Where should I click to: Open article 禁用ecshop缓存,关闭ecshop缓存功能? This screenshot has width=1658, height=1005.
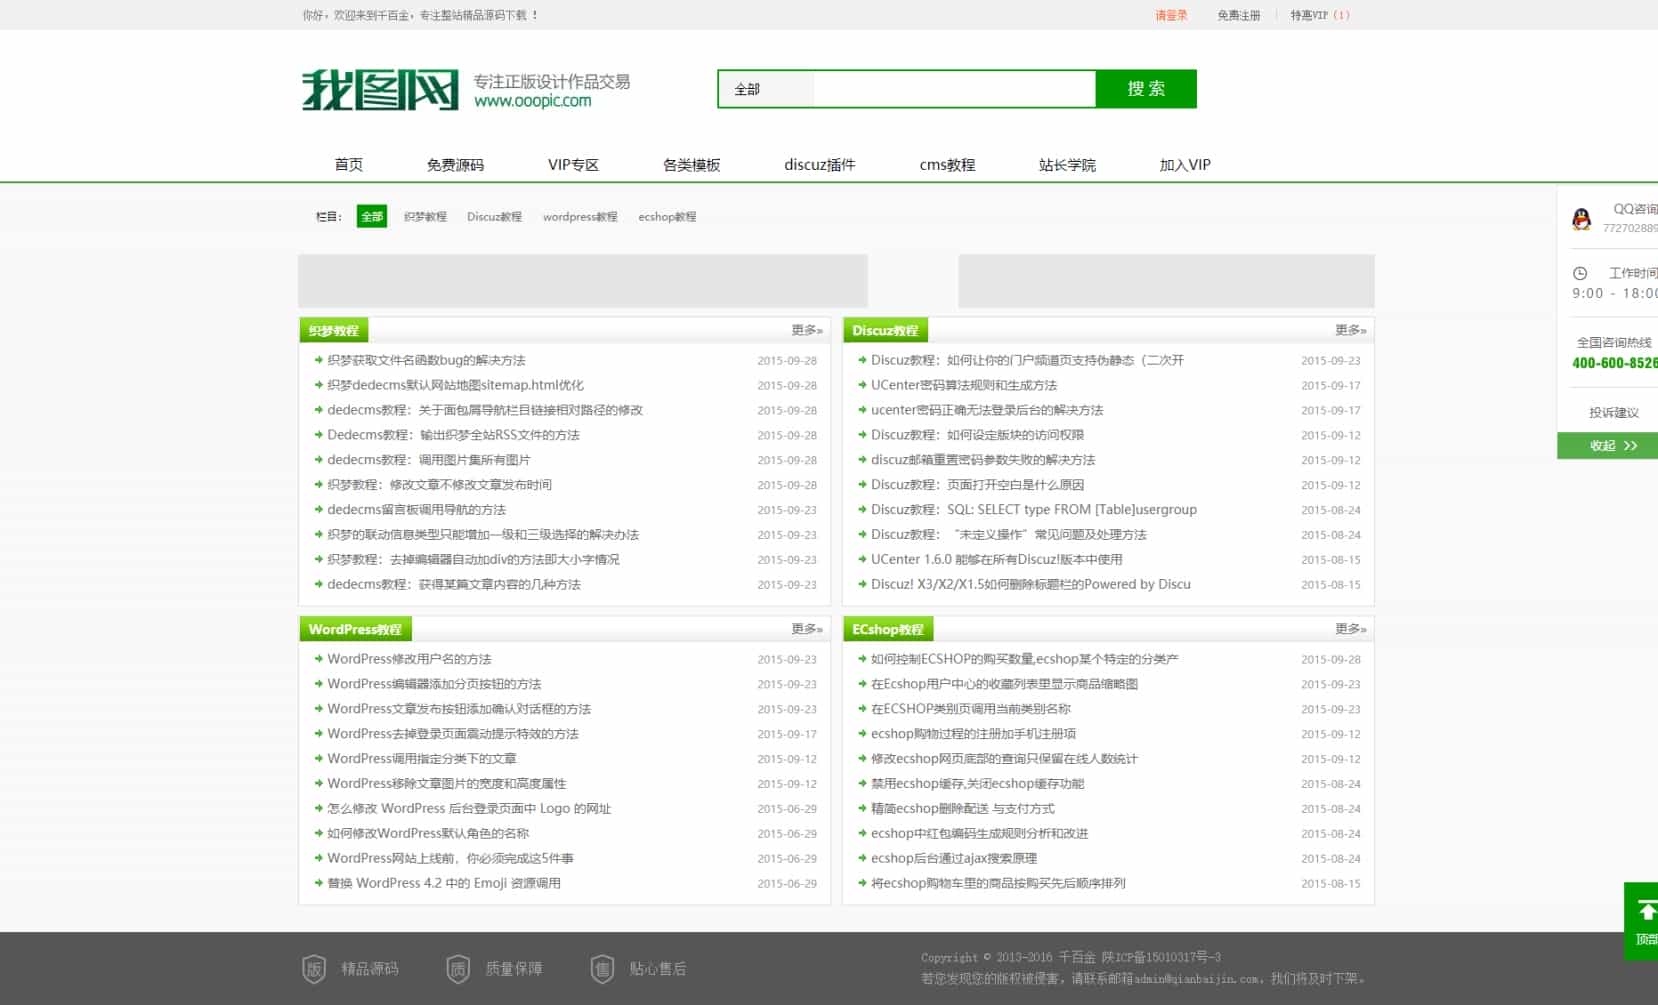[x=977, y=784]
